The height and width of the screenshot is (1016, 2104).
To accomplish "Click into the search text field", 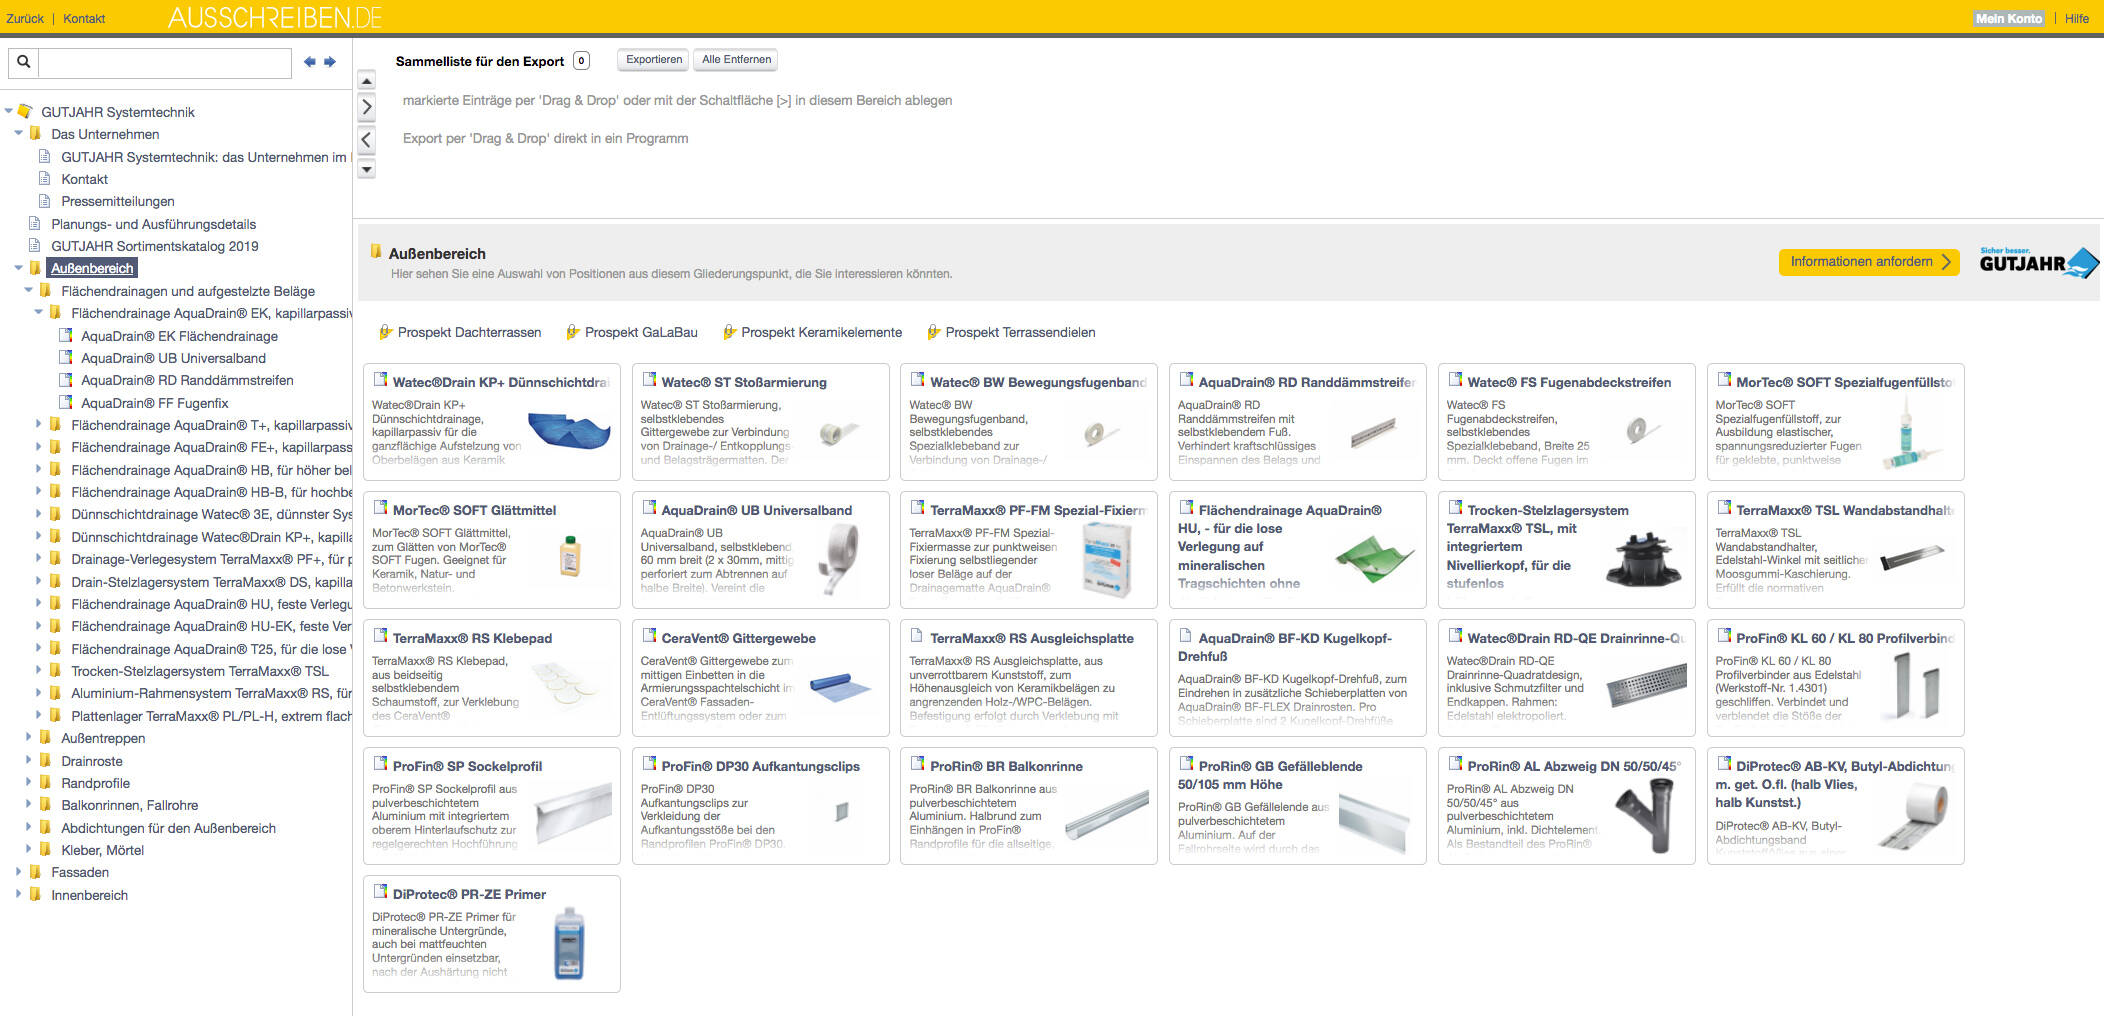I will (x=165, y=62).
